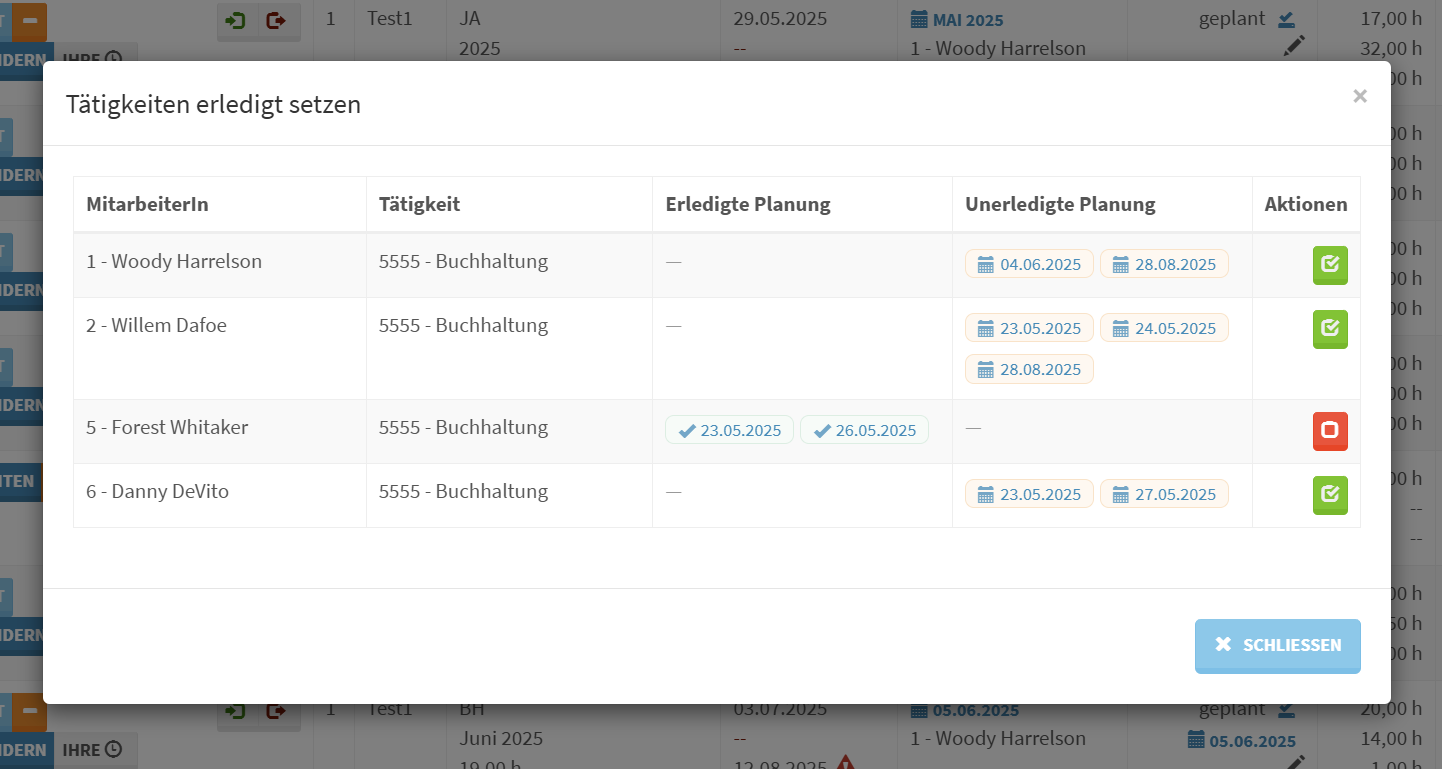
Task: Click the MAI 2025 calendar link
Action: [957, 20]
